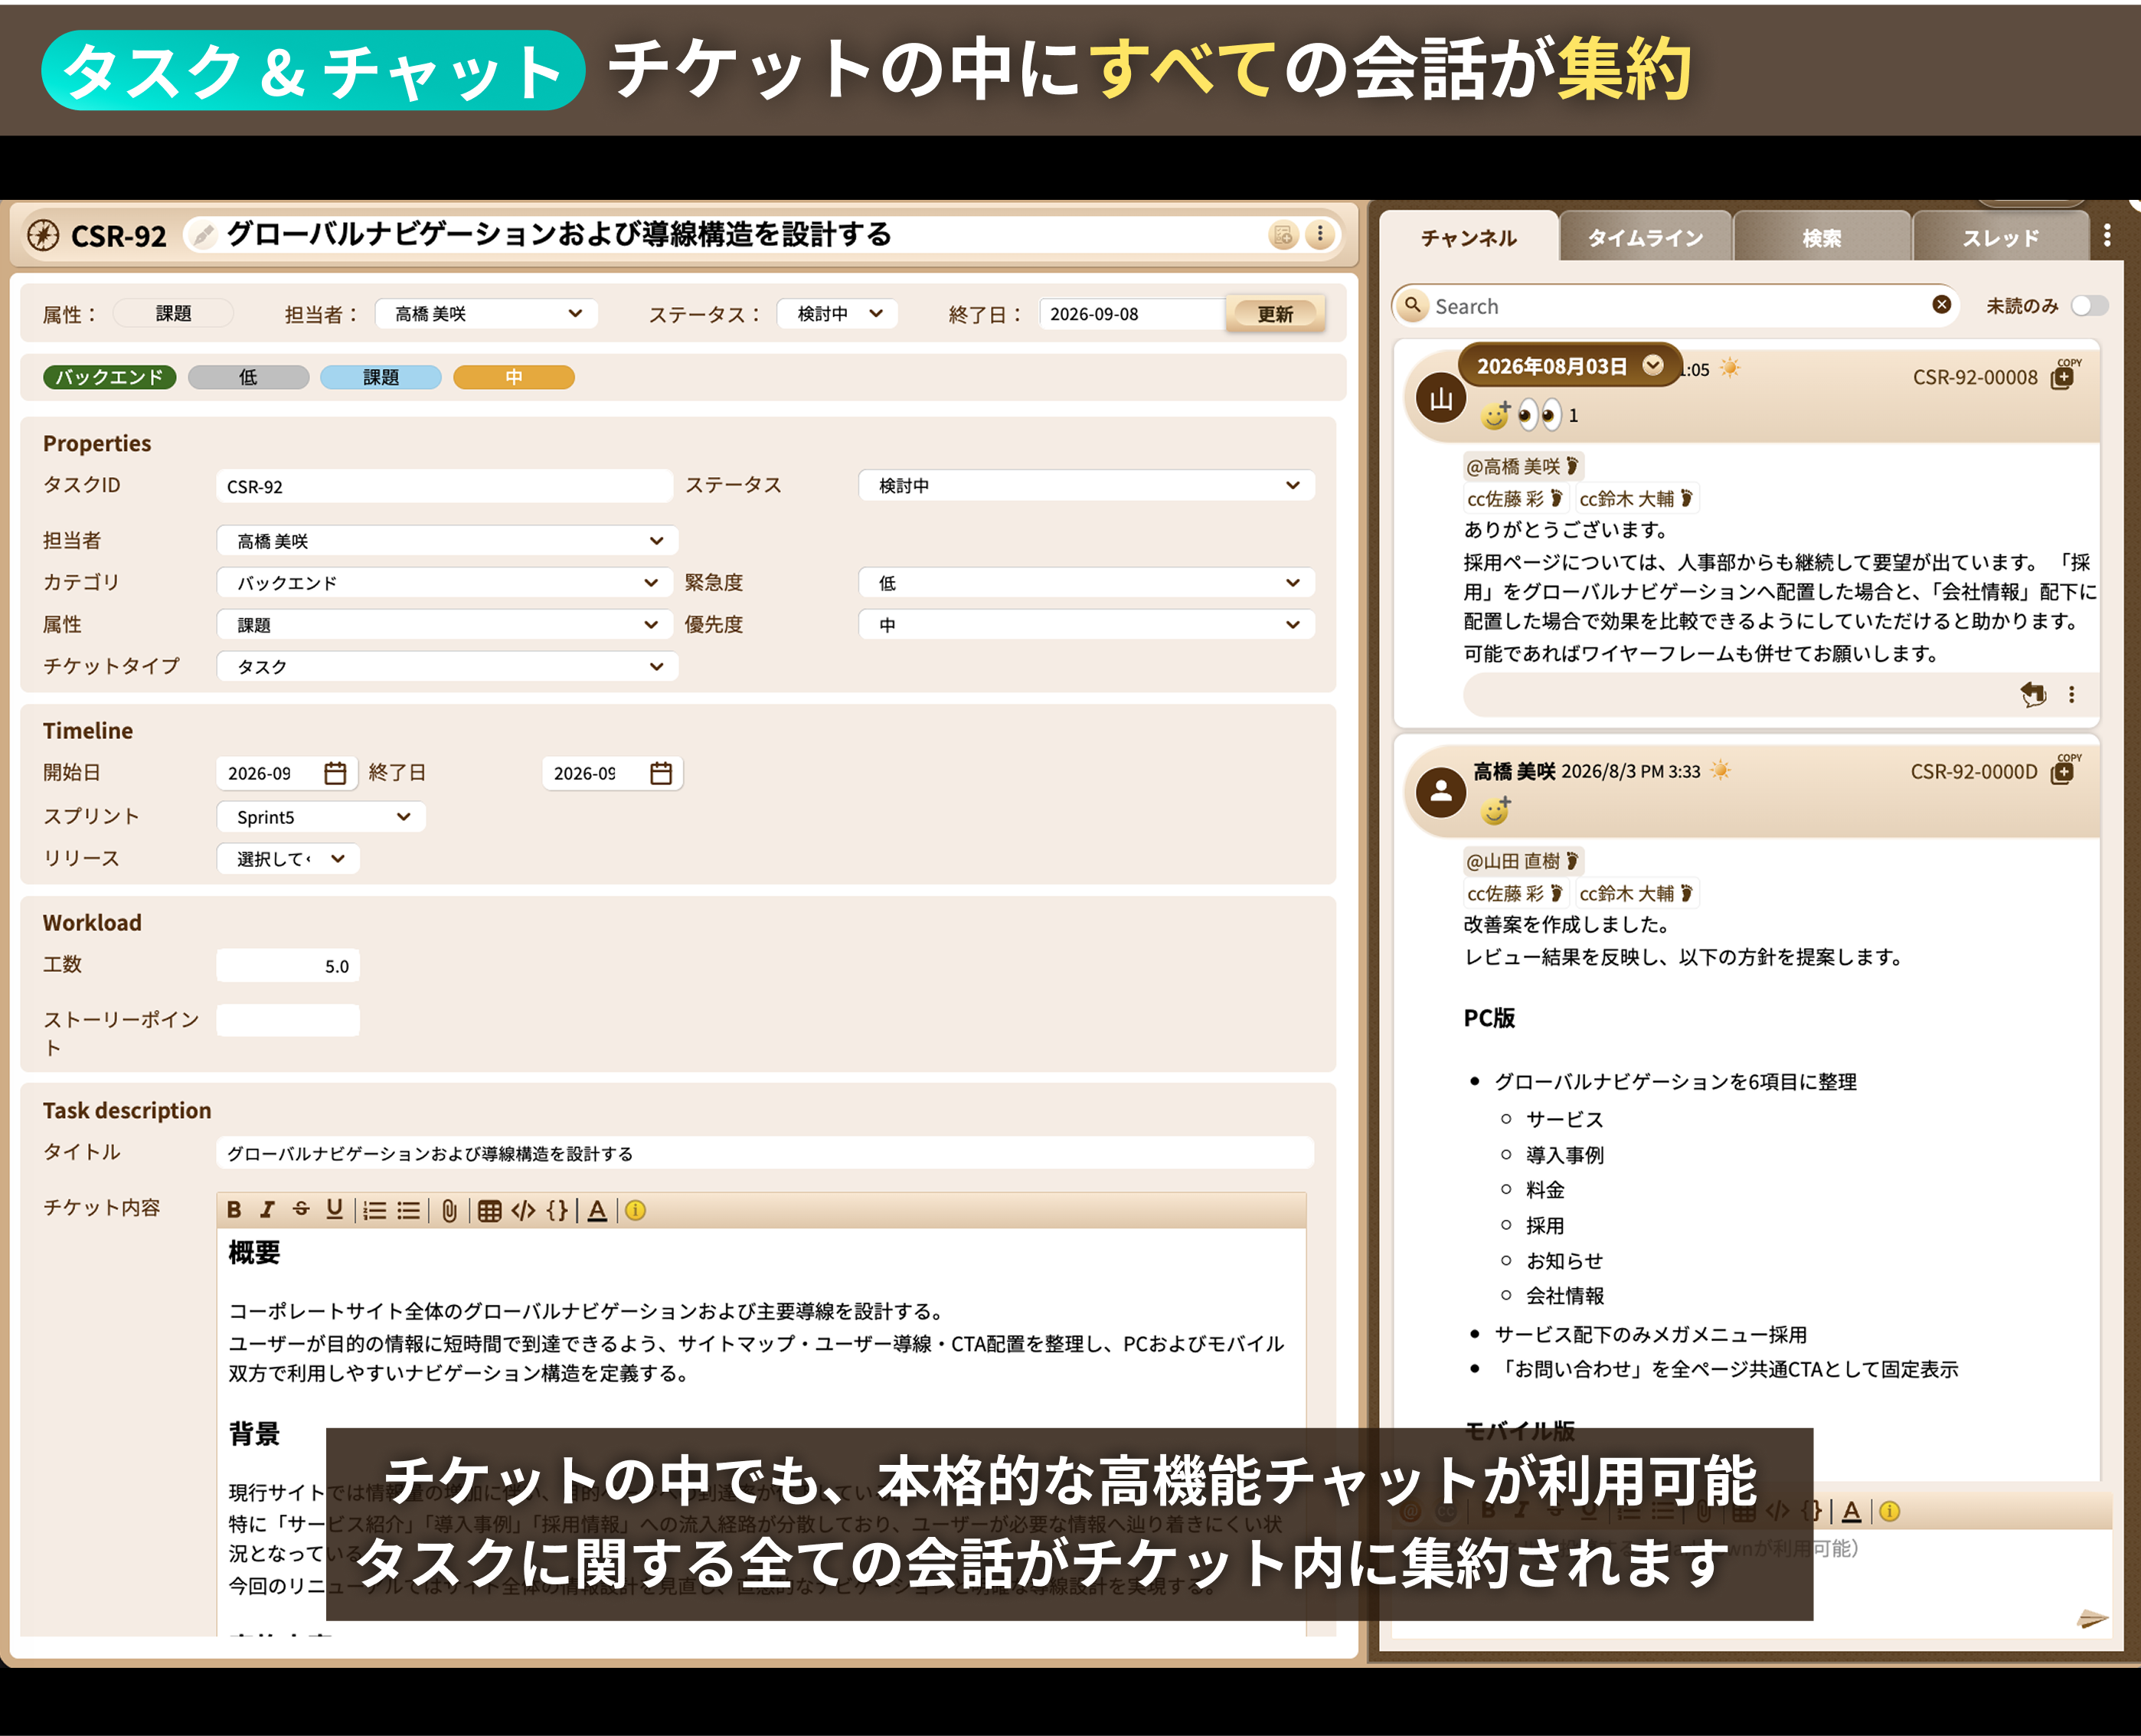Viewport: 2141px width, 1736px height.
Task: Open the three-dot menu of message CSR-92-00008
Action: pos(2072,694)
